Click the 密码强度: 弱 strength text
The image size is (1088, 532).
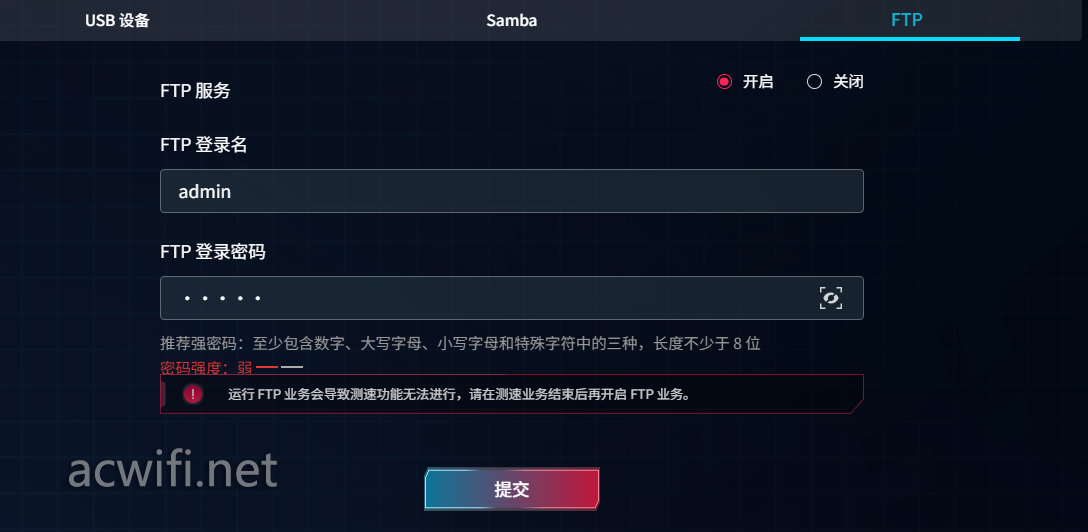[206, 367]
